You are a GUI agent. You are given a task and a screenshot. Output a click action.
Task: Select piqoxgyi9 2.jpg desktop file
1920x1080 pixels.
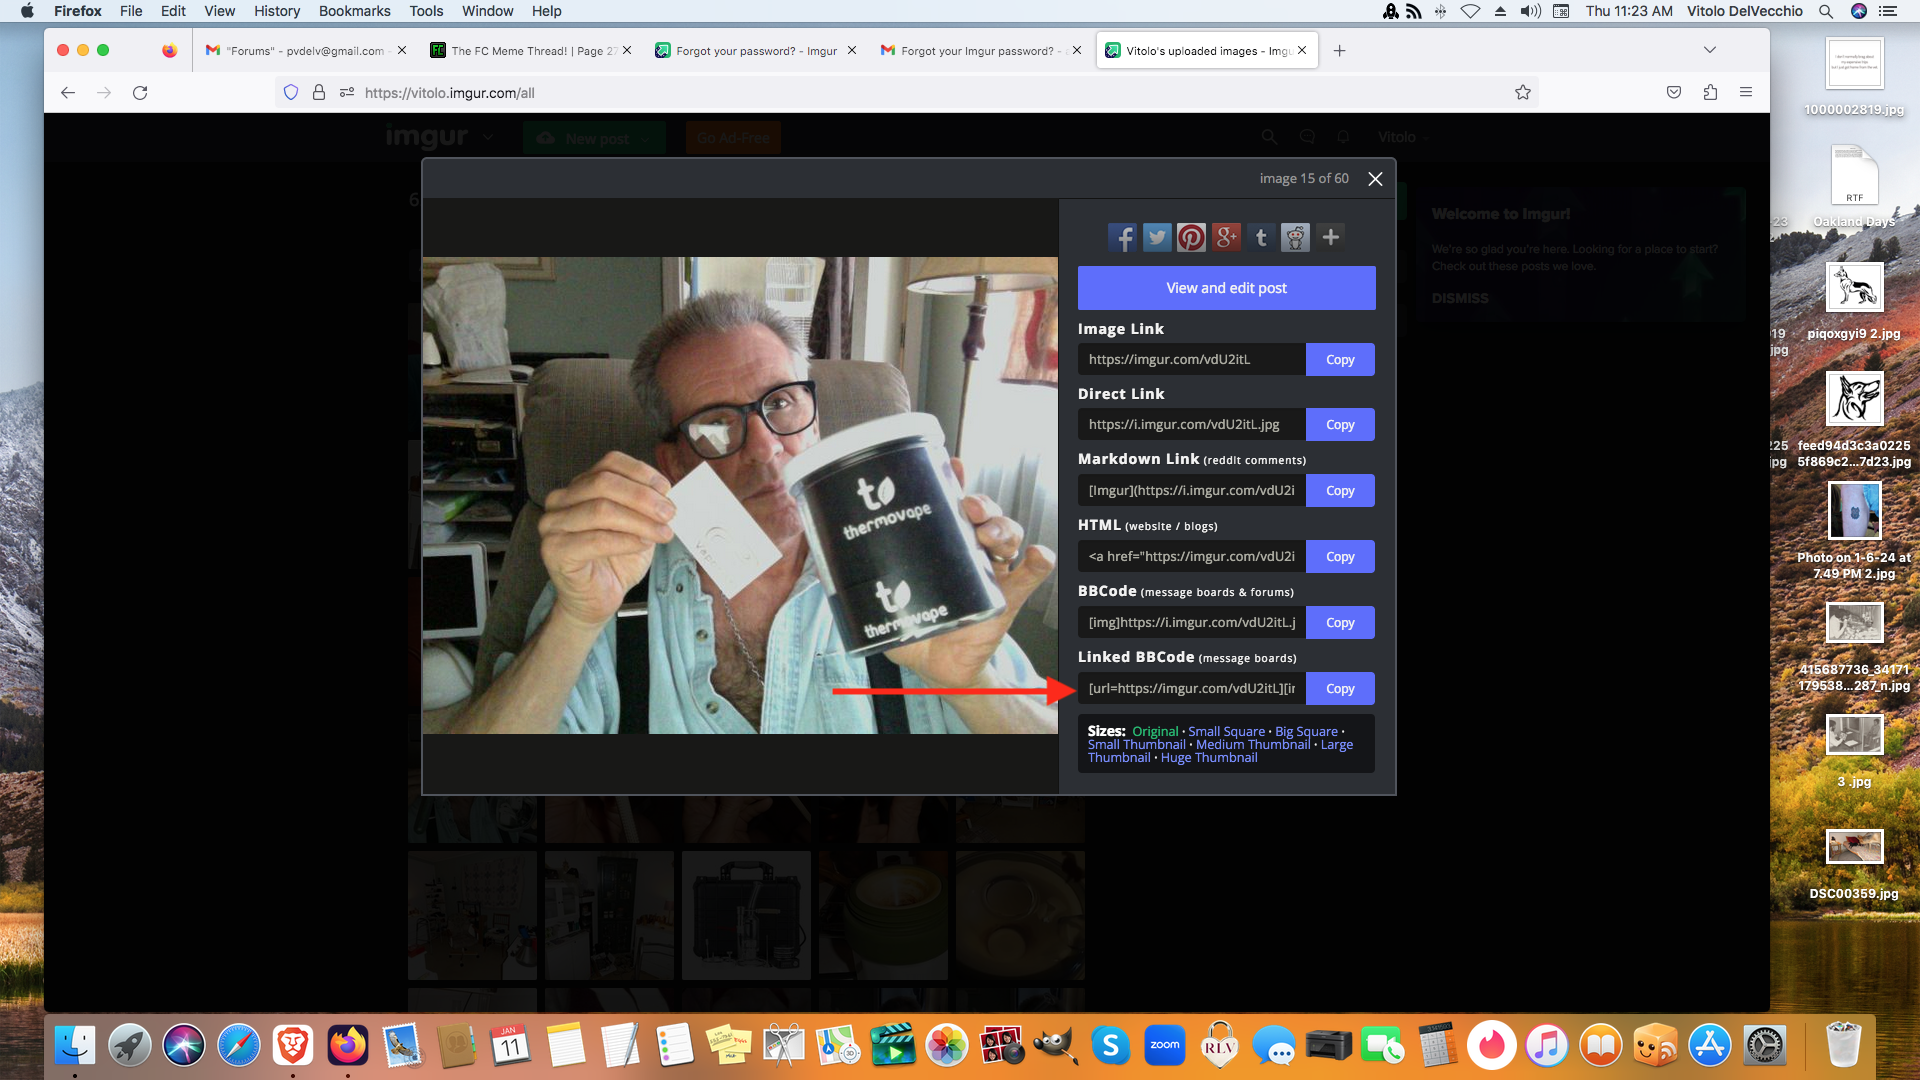point(1854,302)
